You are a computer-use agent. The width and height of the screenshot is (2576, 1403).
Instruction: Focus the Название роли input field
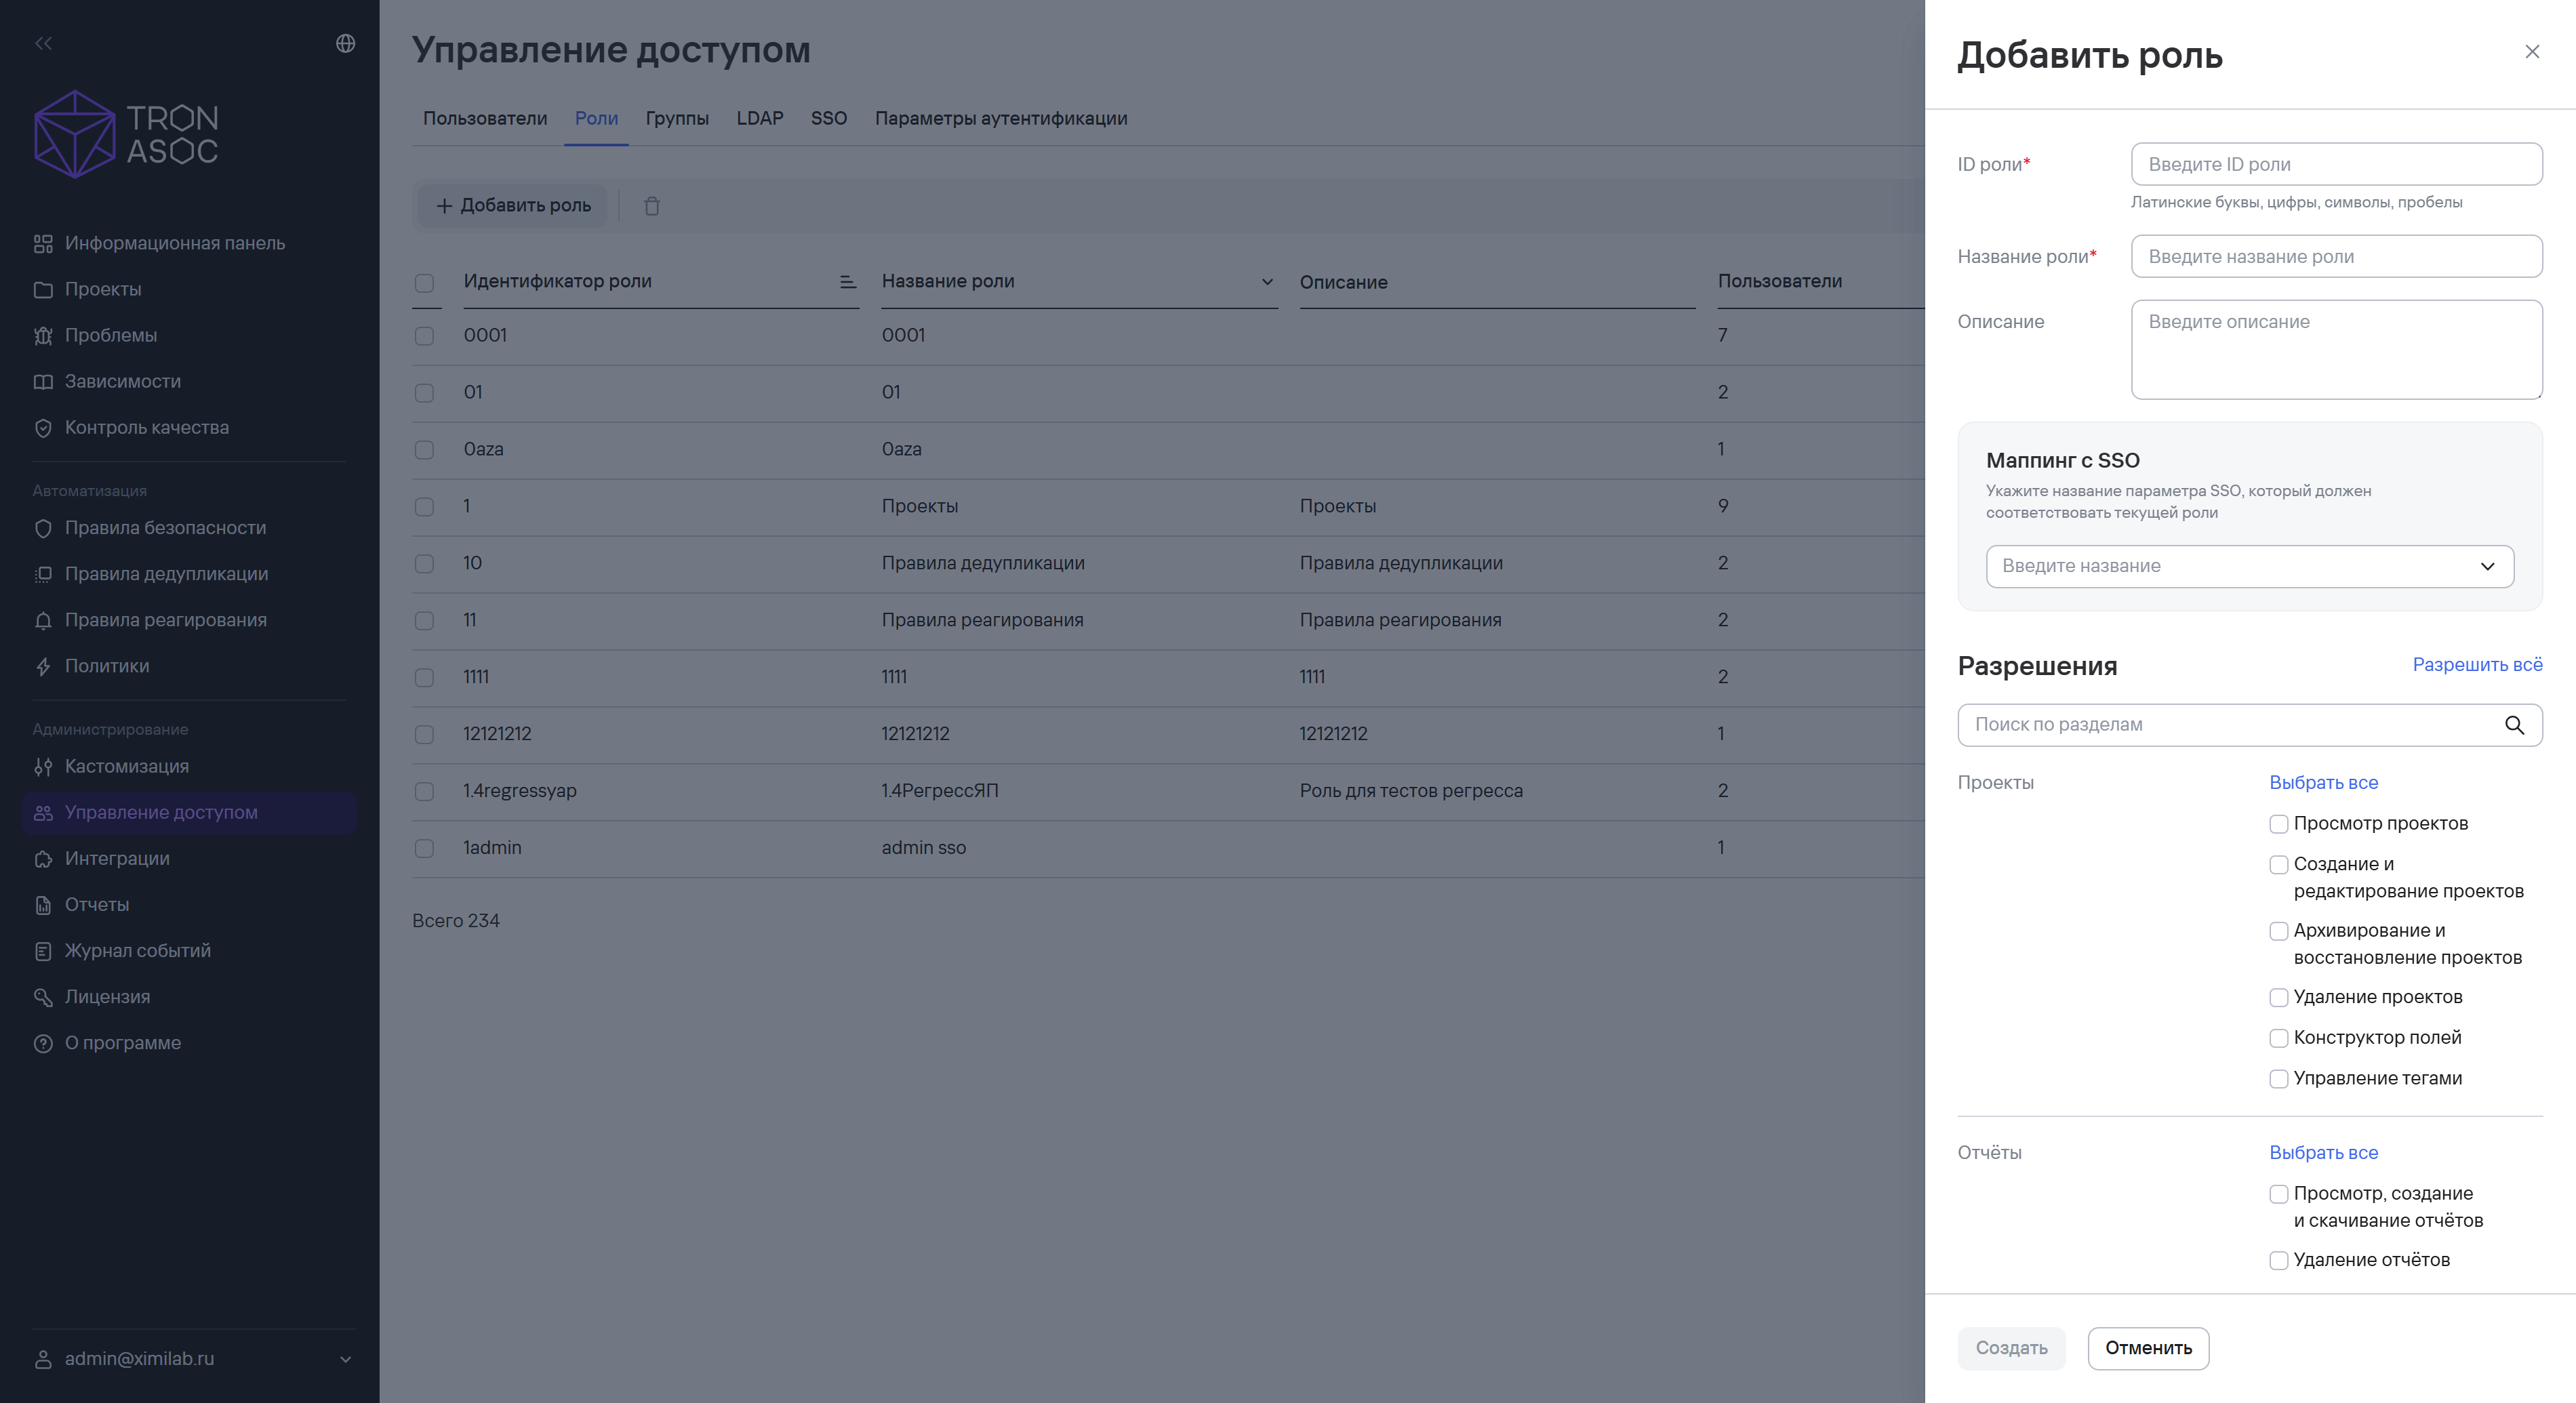point(2336,256)
